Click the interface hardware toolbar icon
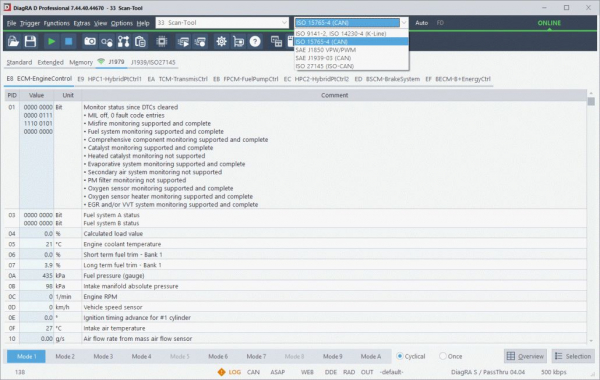 238,42
